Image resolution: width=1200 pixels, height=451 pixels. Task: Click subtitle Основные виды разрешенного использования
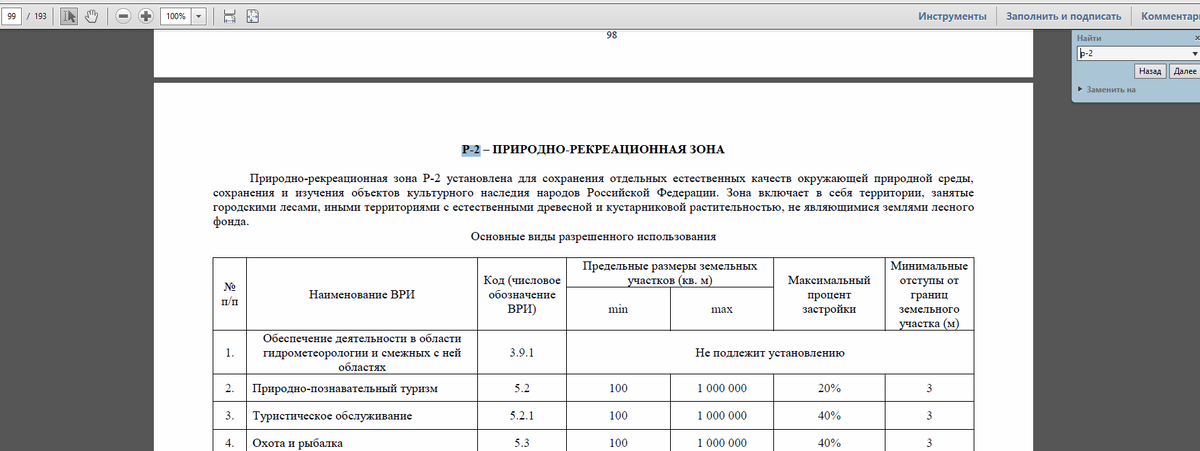coord(593,237)
